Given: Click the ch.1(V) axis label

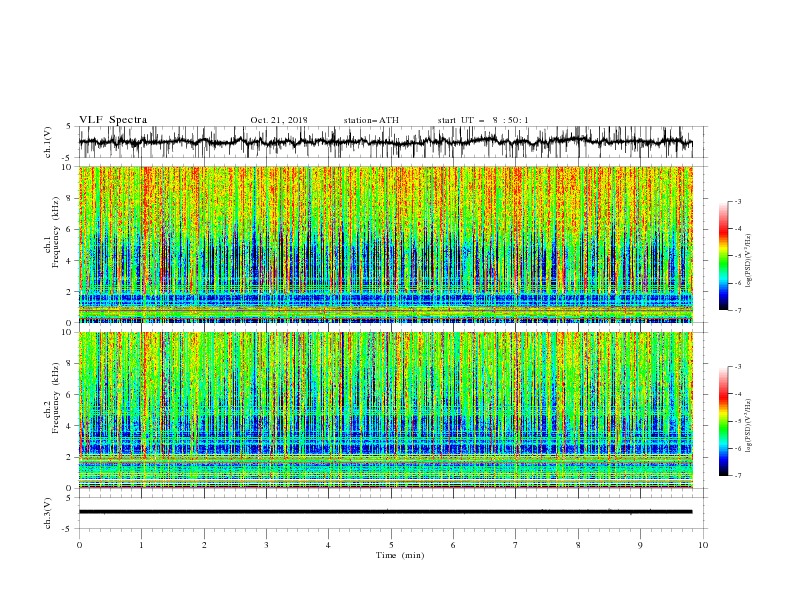Looking at the screenshot, I should (48, 142).
